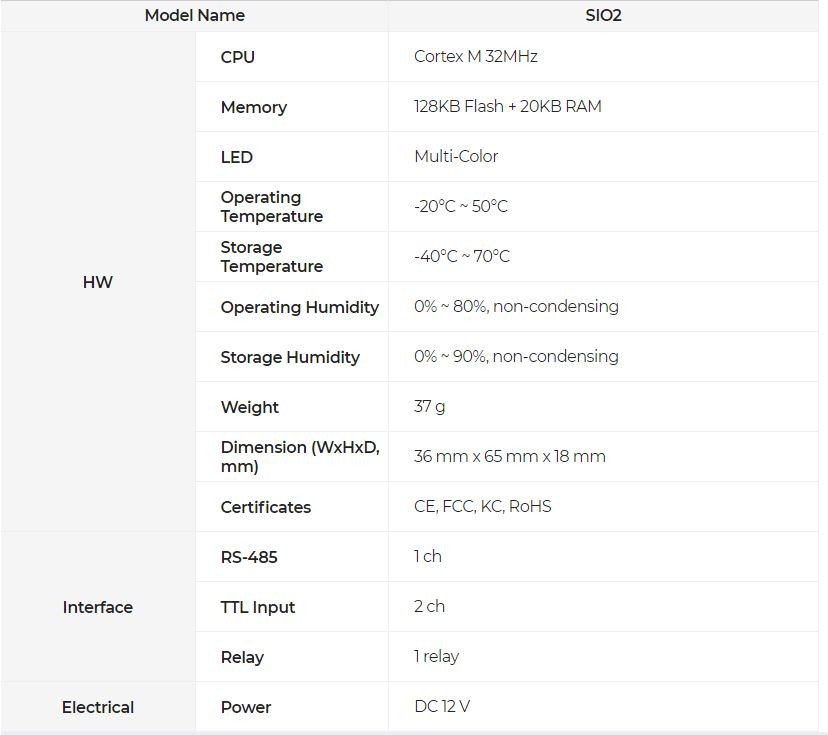Click the "CE, FCC, KC, RoHS" certificates value

(x=483, y=507)
